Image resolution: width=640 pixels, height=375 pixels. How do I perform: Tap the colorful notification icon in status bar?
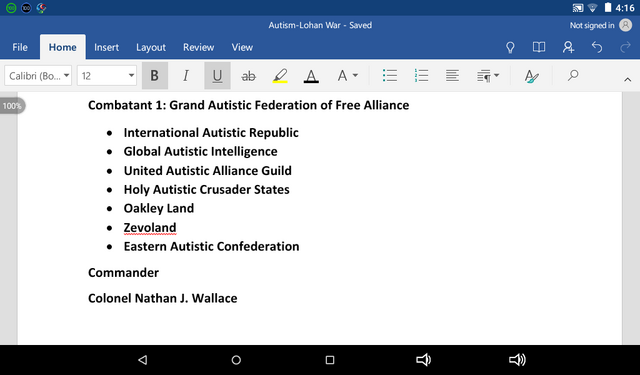coord(41,8)
